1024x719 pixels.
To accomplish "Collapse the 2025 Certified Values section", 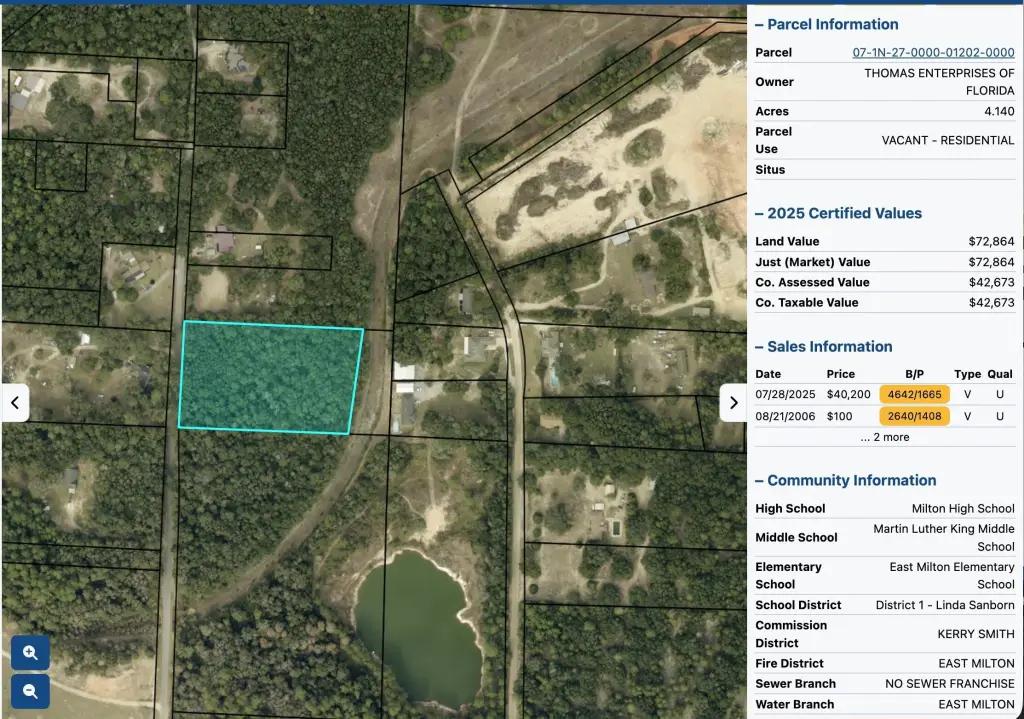I will coord(838,213).
